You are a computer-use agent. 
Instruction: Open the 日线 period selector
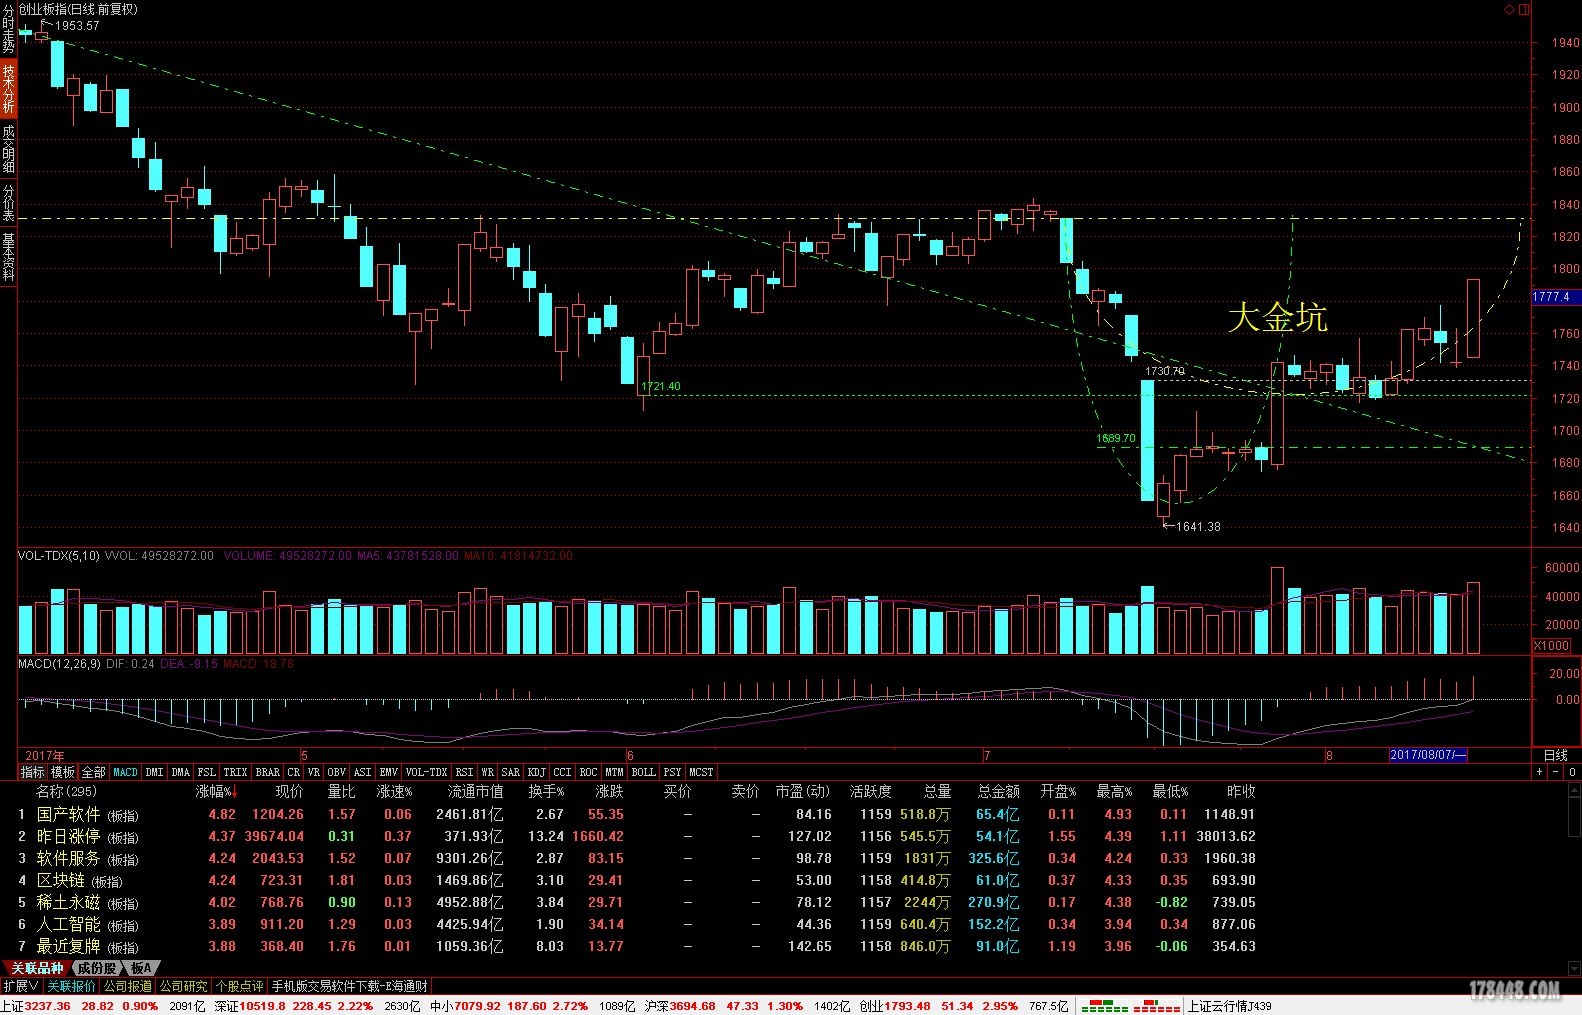tap(1556, 755)
